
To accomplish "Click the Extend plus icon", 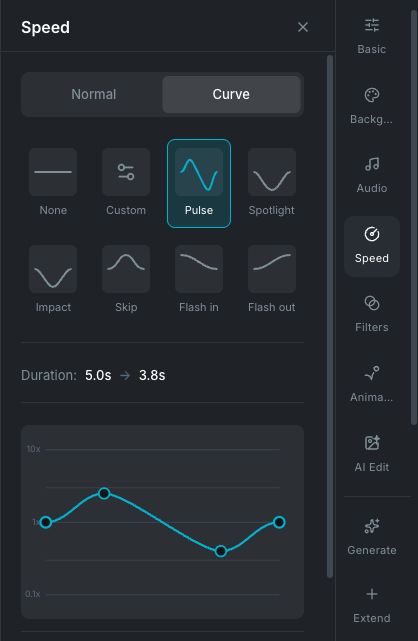I will [372, 594].
